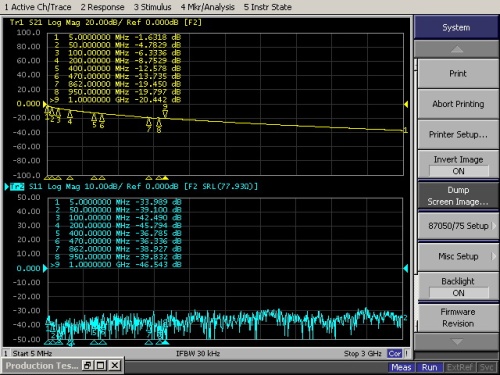Screen dimensions: 500x375
Task: Click Tr1 marker row -4.7829 dB
Action: 117,45
